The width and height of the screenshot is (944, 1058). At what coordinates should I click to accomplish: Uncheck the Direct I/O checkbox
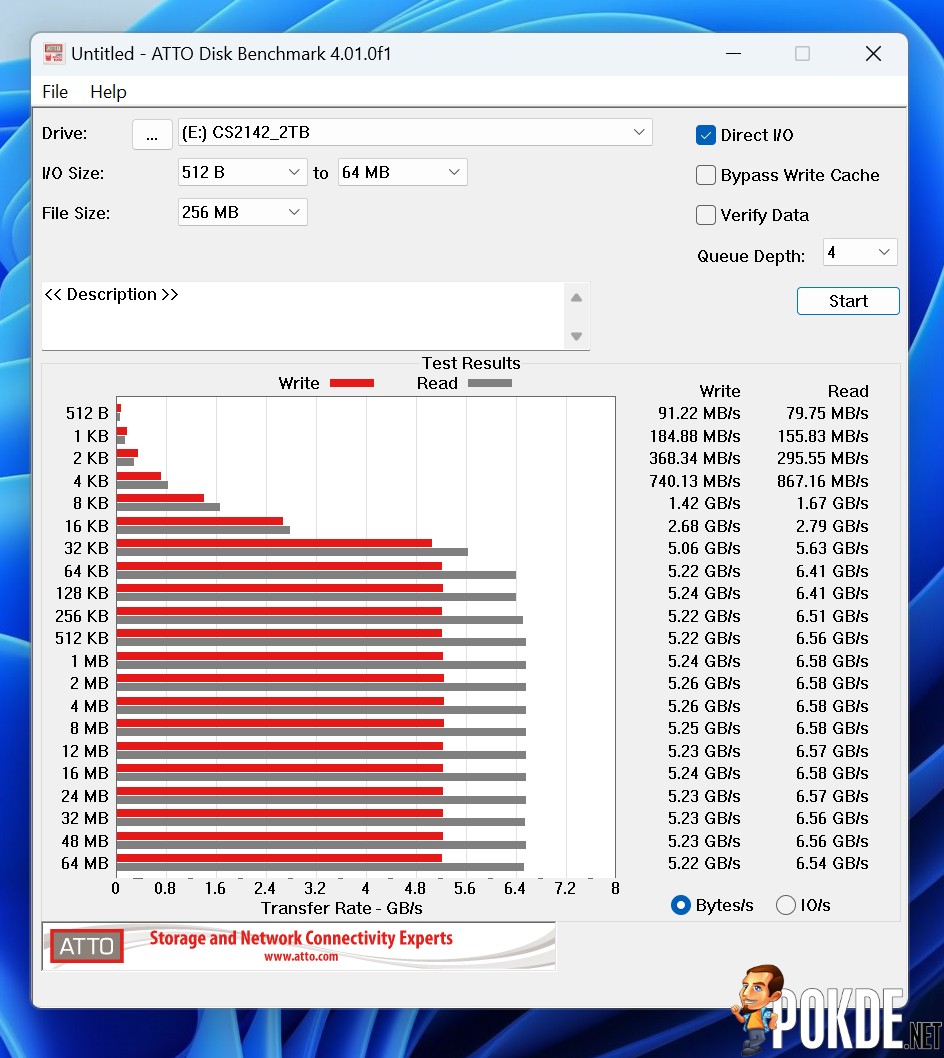click(x=706, y=135)
